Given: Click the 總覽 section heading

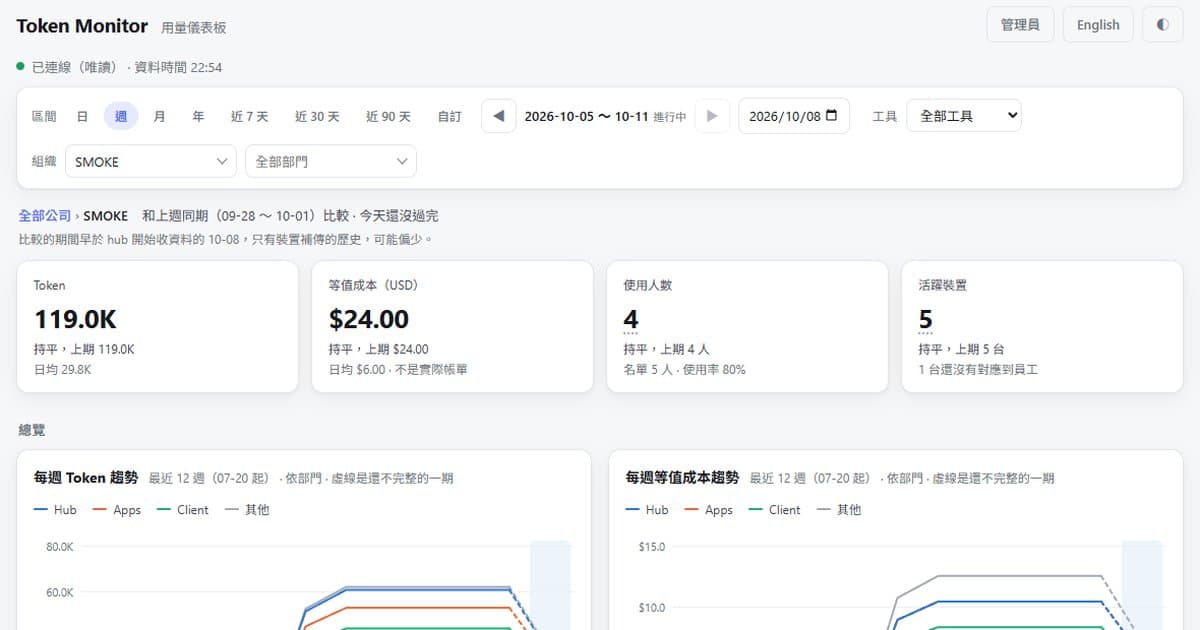Looking at the screenshot, I should pos(32,430).
